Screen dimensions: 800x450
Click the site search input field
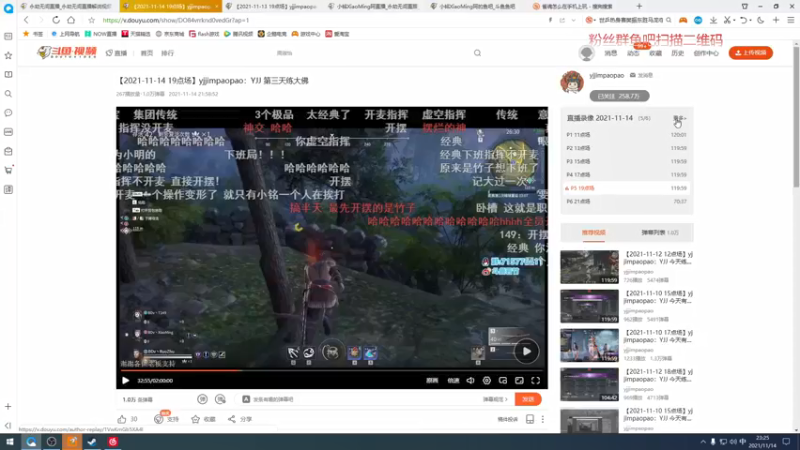[x=370, y=53]
